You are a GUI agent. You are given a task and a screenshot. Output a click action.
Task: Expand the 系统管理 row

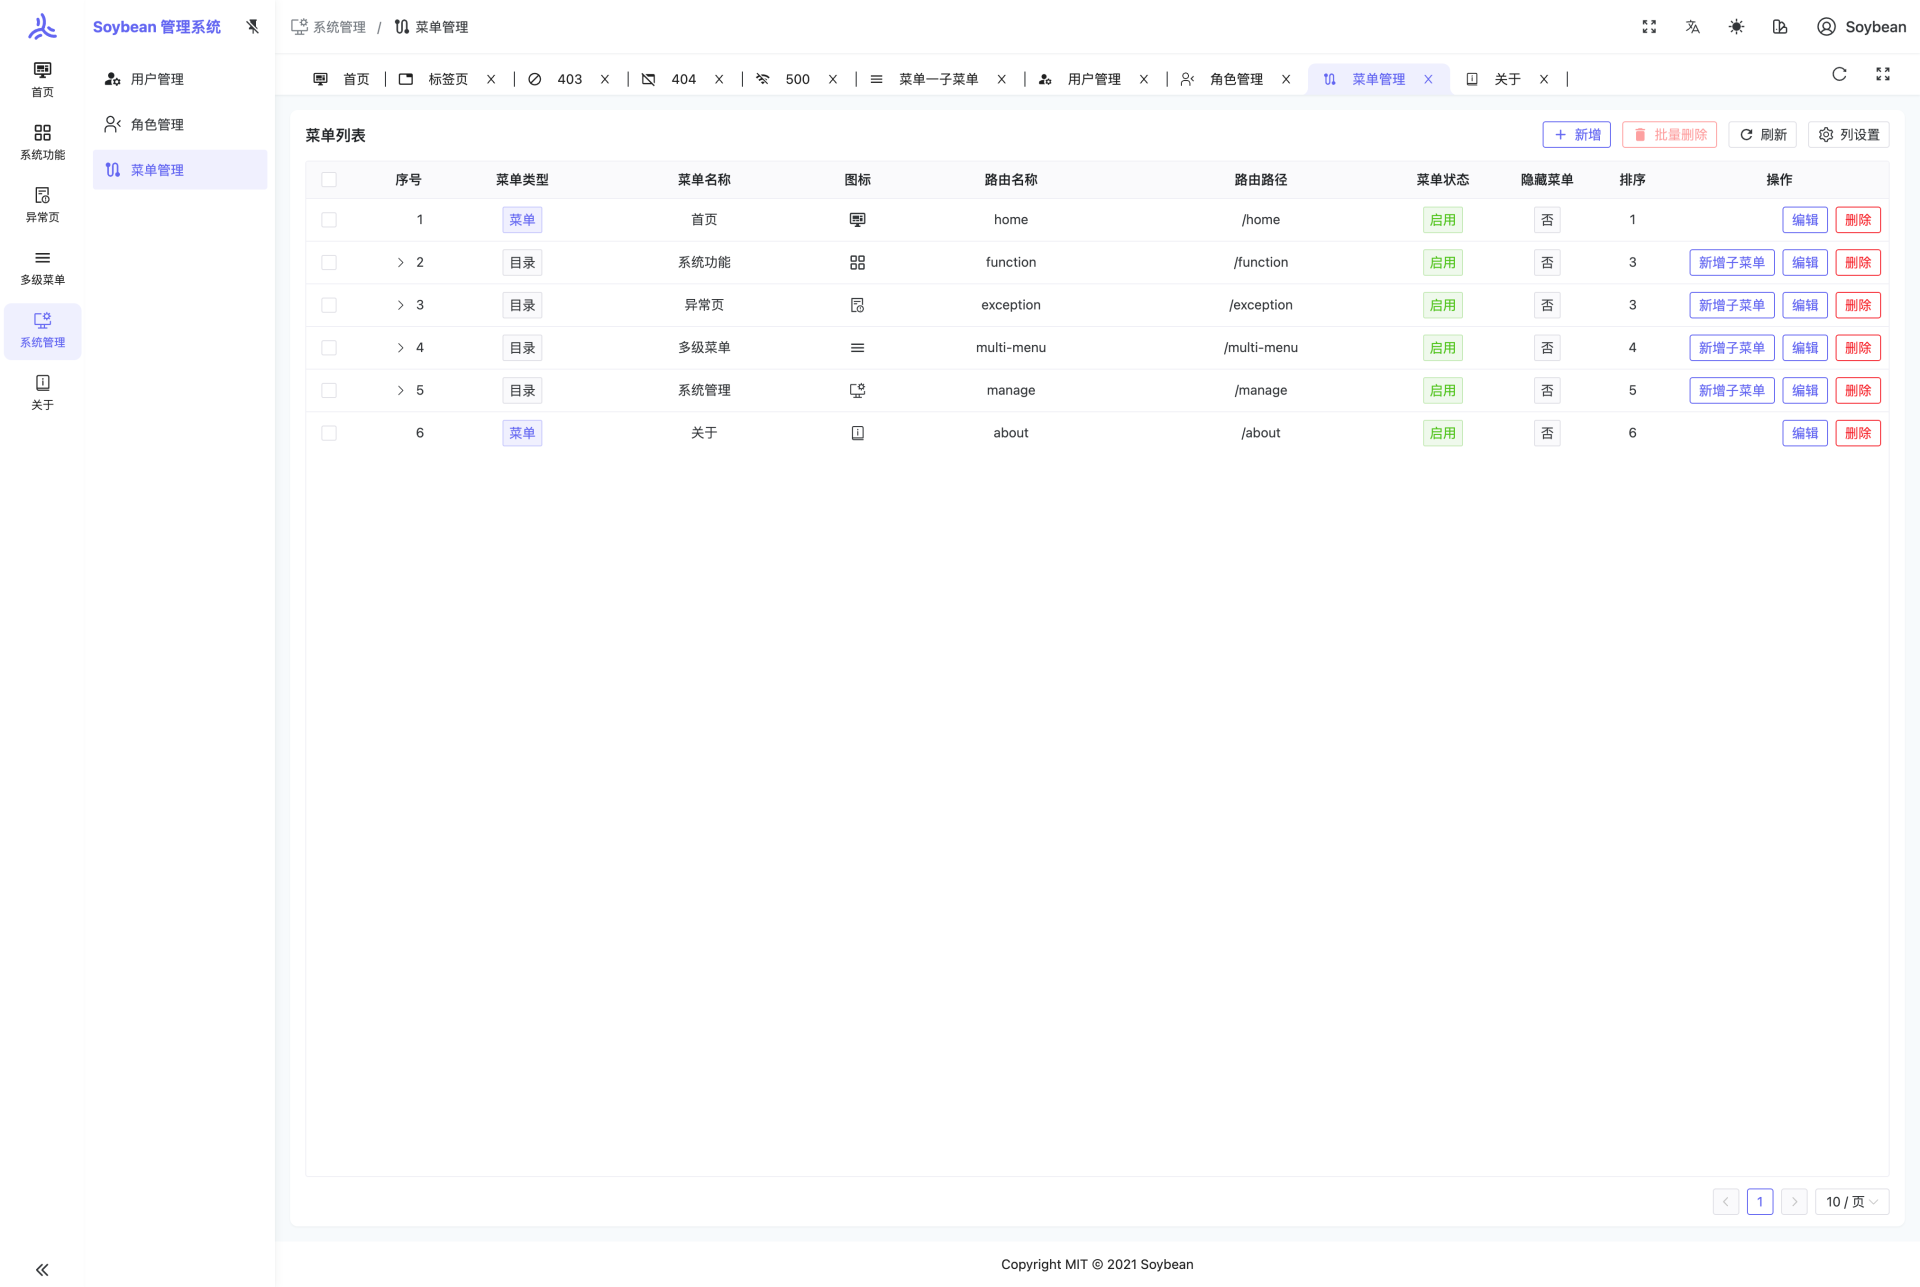(x=400, y=391)
